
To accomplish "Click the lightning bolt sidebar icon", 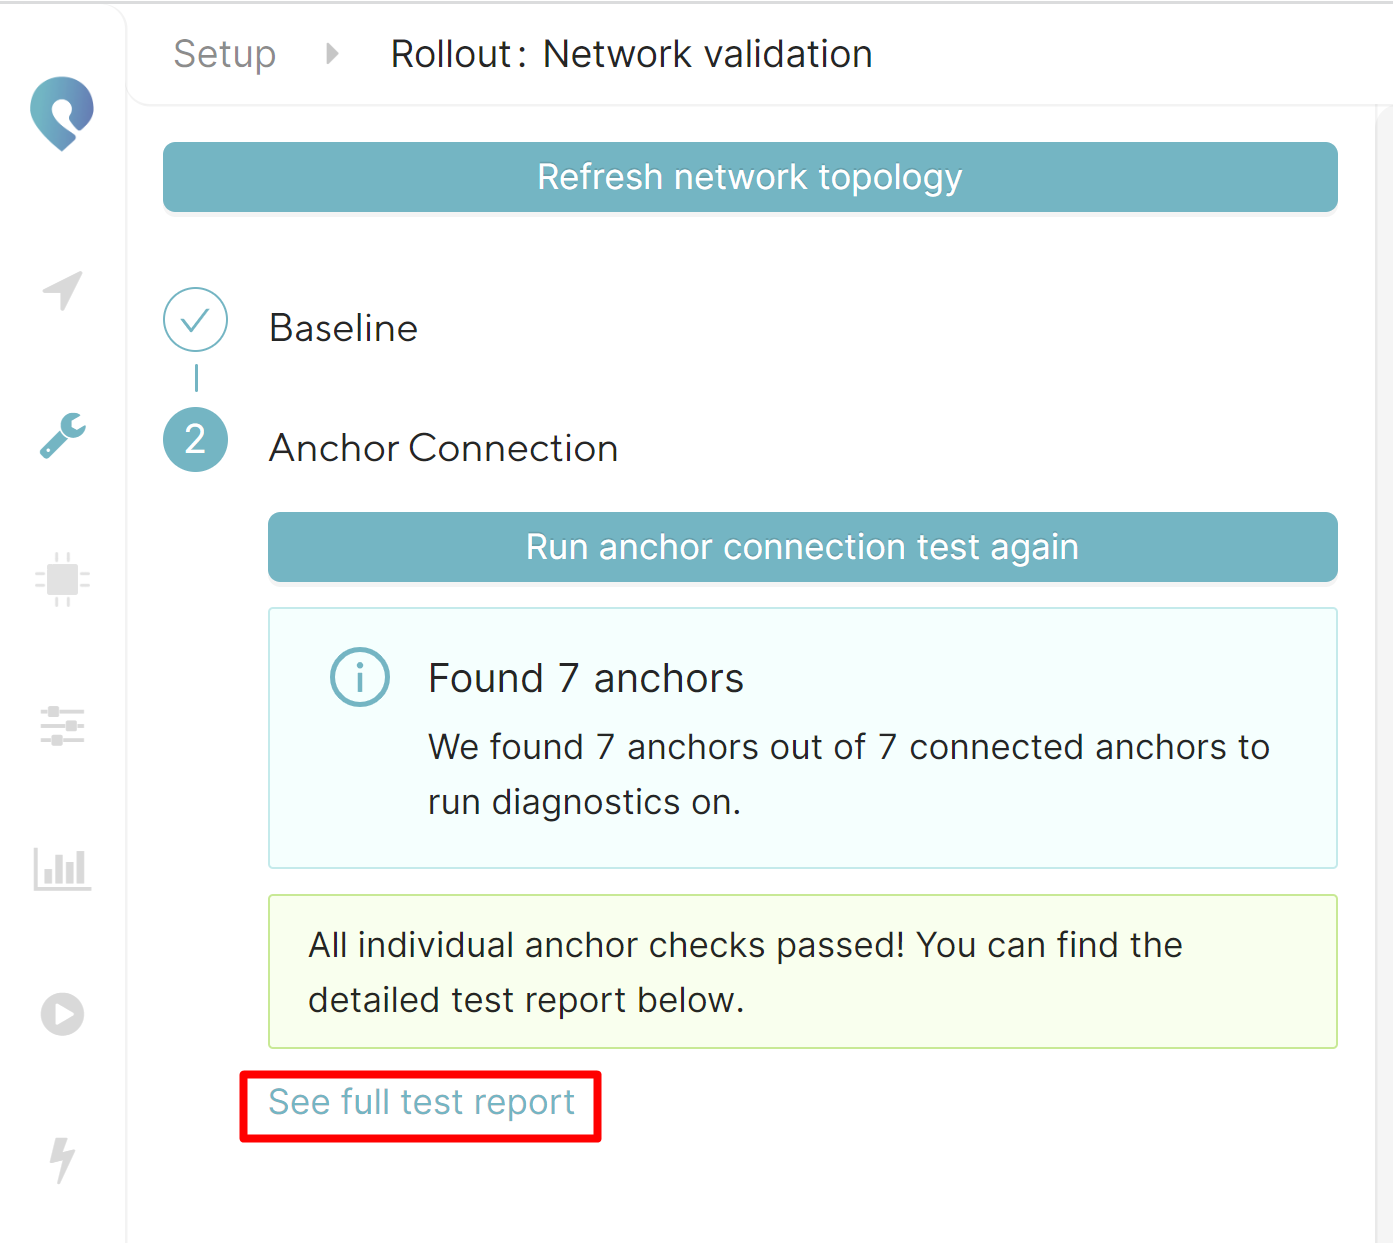I will pos(62,1159).
